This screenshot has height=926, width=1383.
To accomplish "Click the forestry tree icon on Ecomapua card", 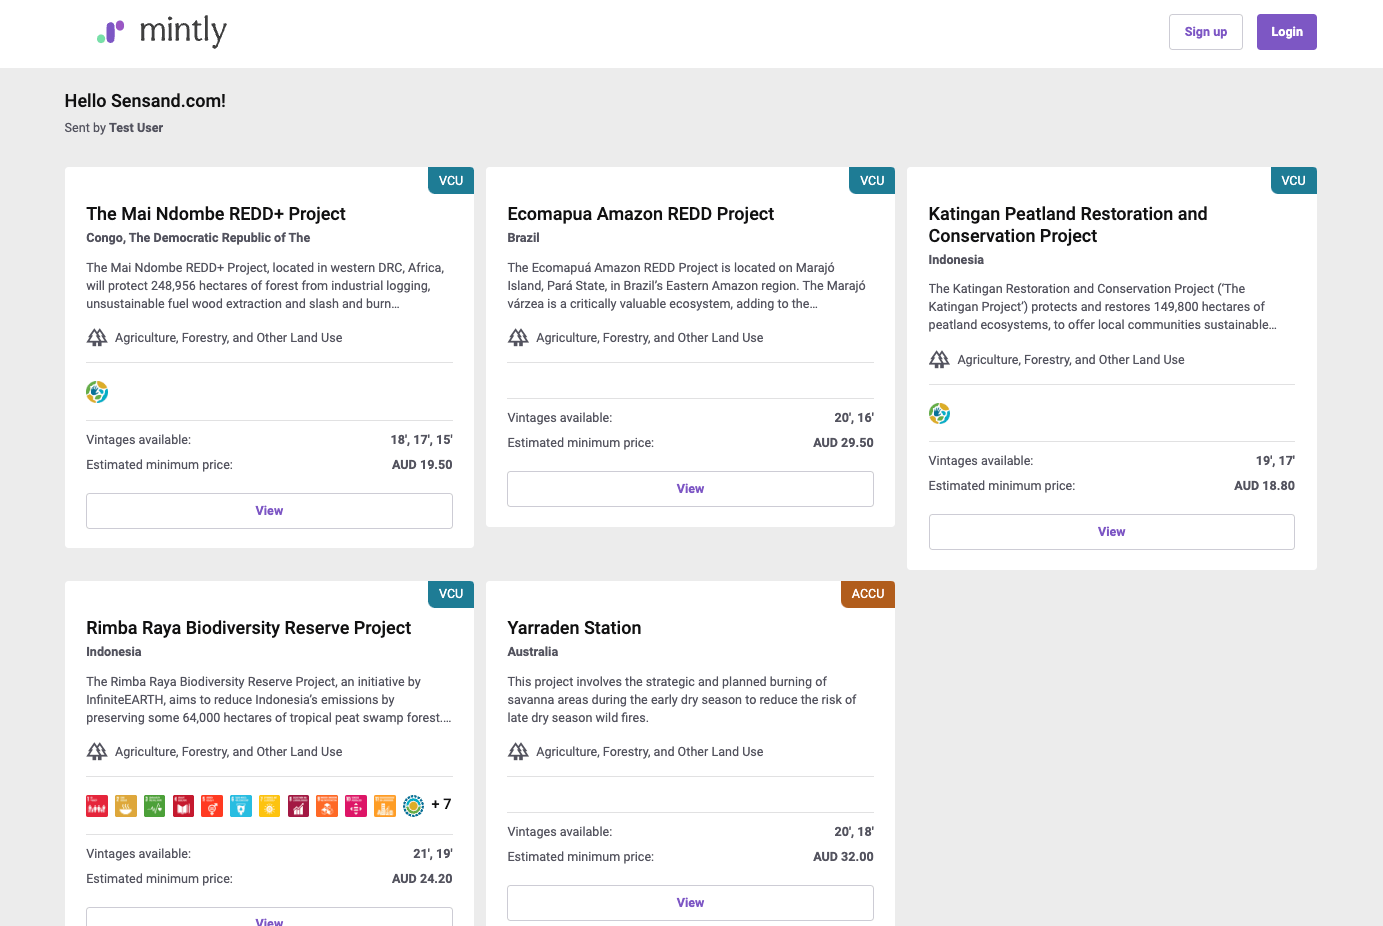I will 518,338.
